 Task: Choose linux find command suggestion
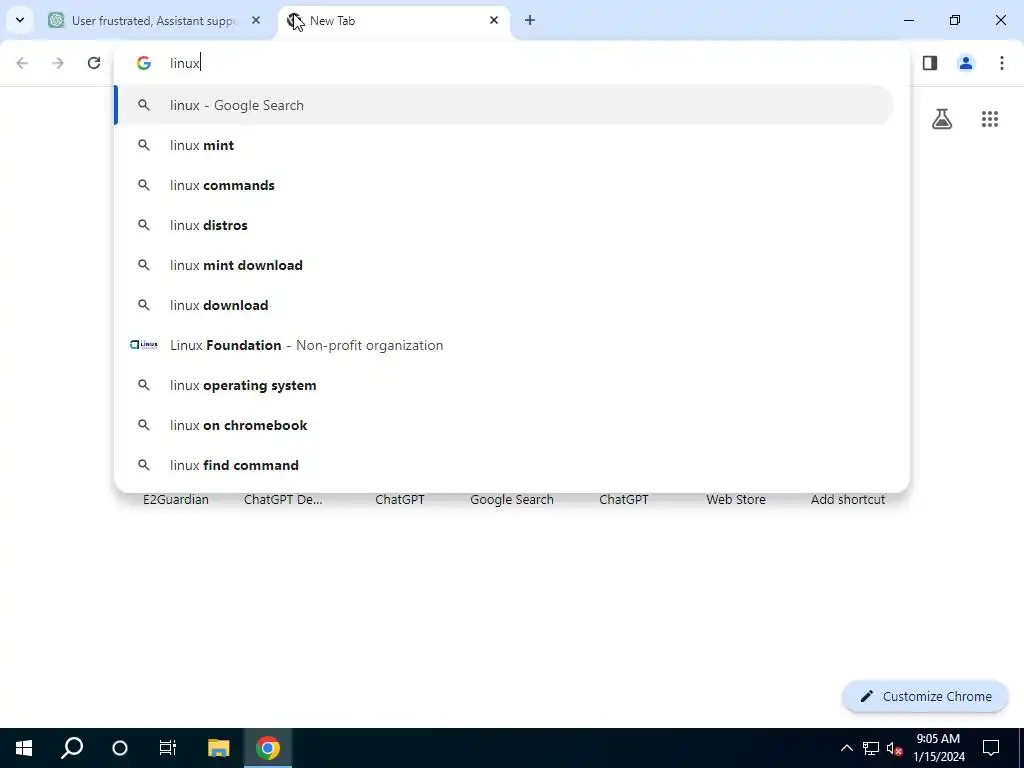click(504, 465)
